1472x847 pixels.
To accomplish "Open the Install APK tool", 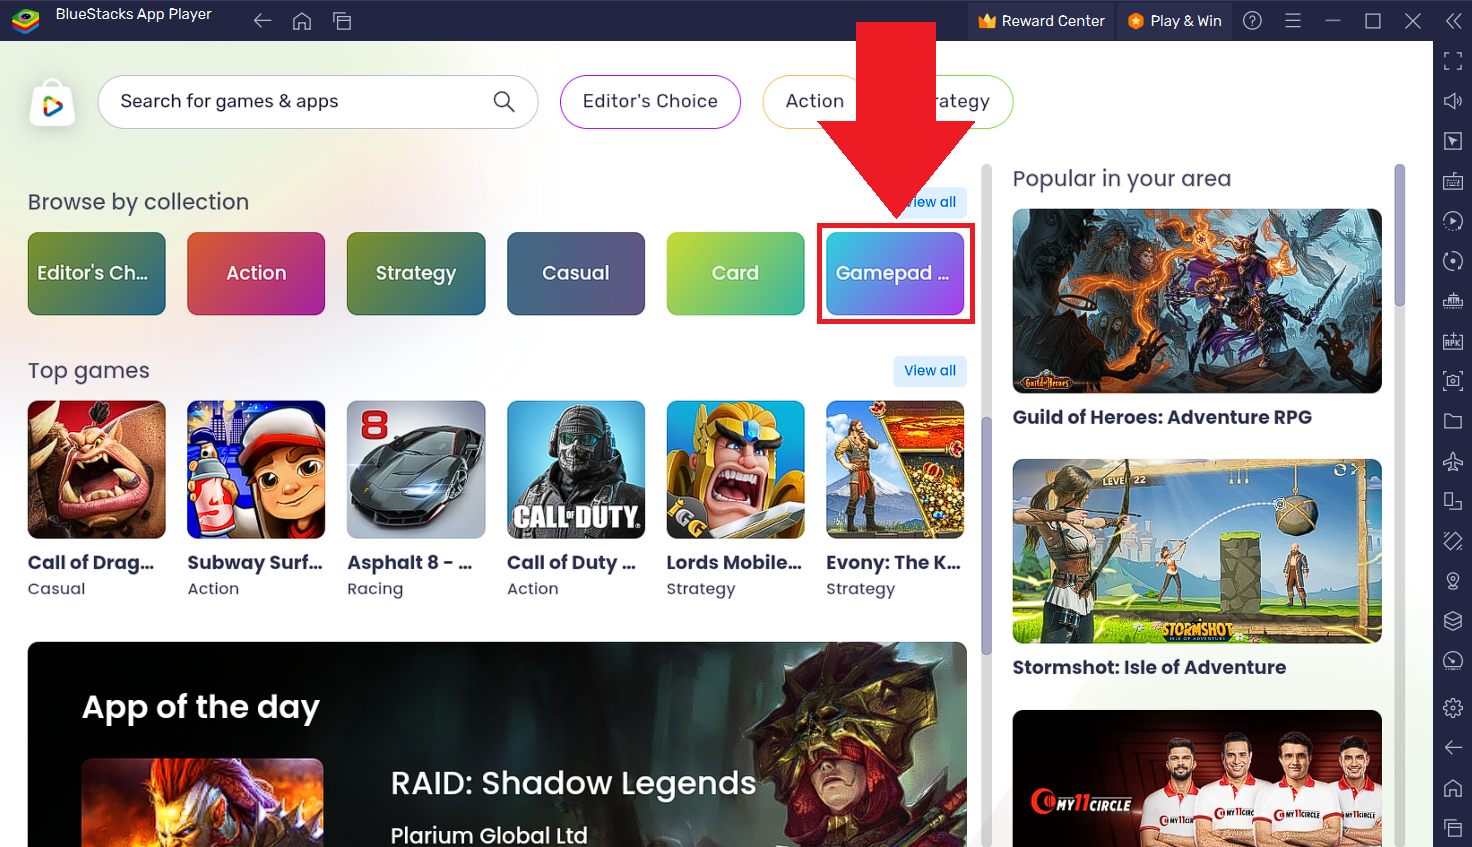I will 1453,341.
